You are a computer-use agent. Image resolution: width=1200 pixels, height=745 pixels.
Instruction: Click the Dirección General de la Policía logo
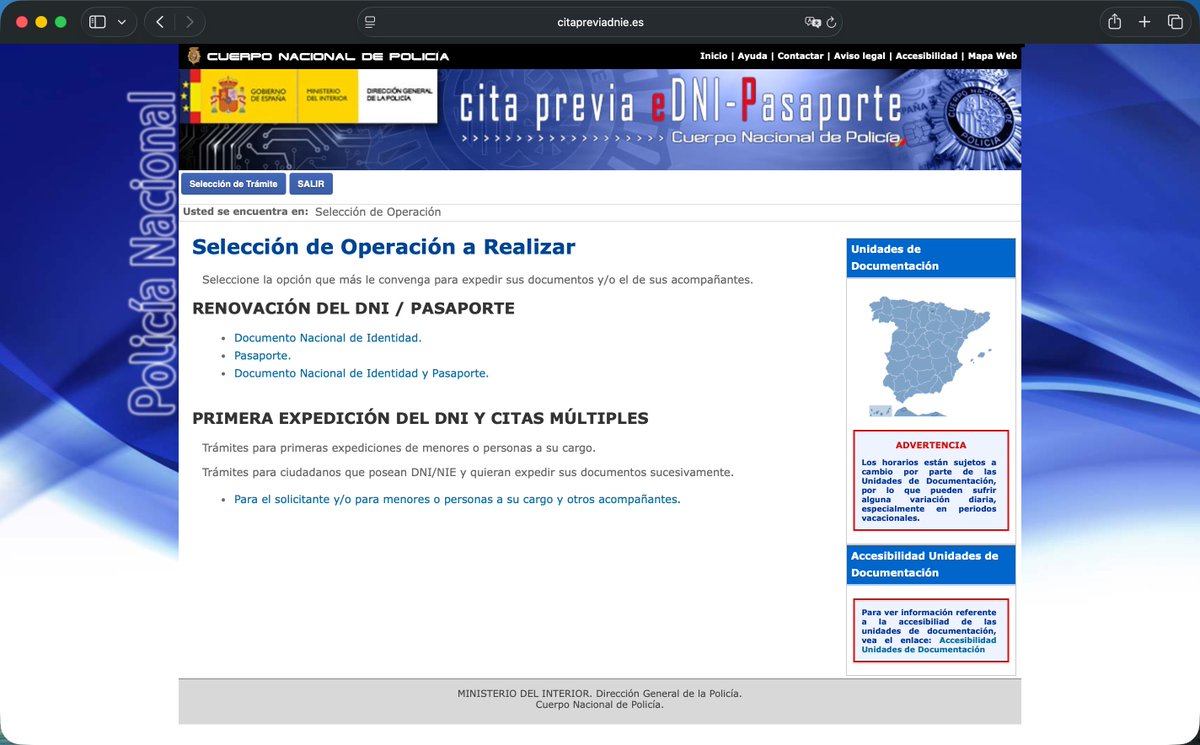(398, 96)
